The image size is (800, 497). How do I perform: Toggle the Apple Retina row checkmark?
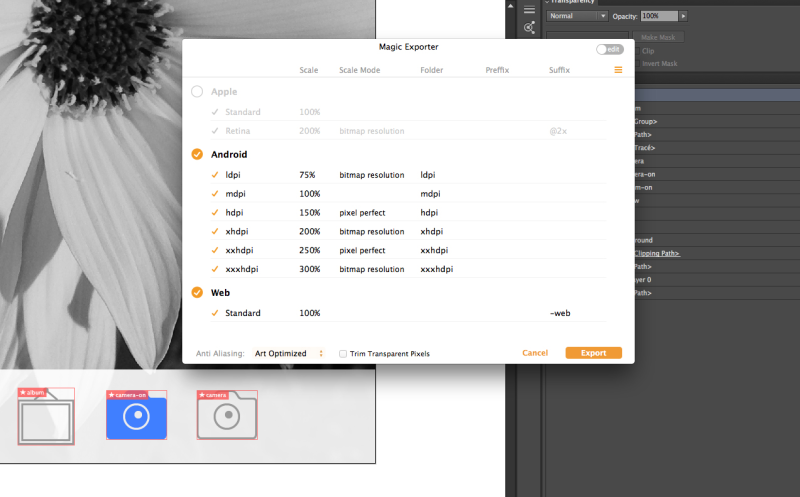pyautogui.click(x=215, y=131)
